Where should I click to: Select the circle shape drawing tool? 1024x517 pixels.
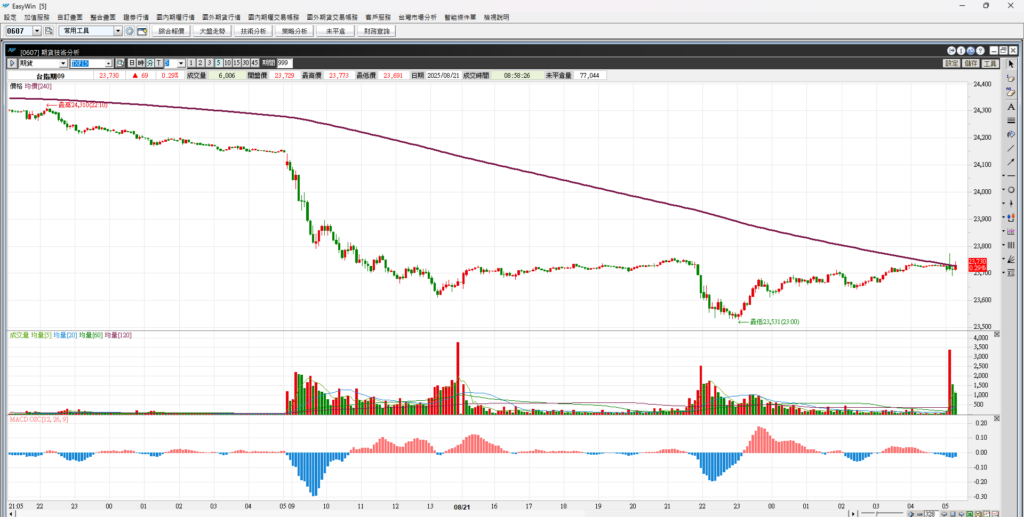[x=1011, y=190]
